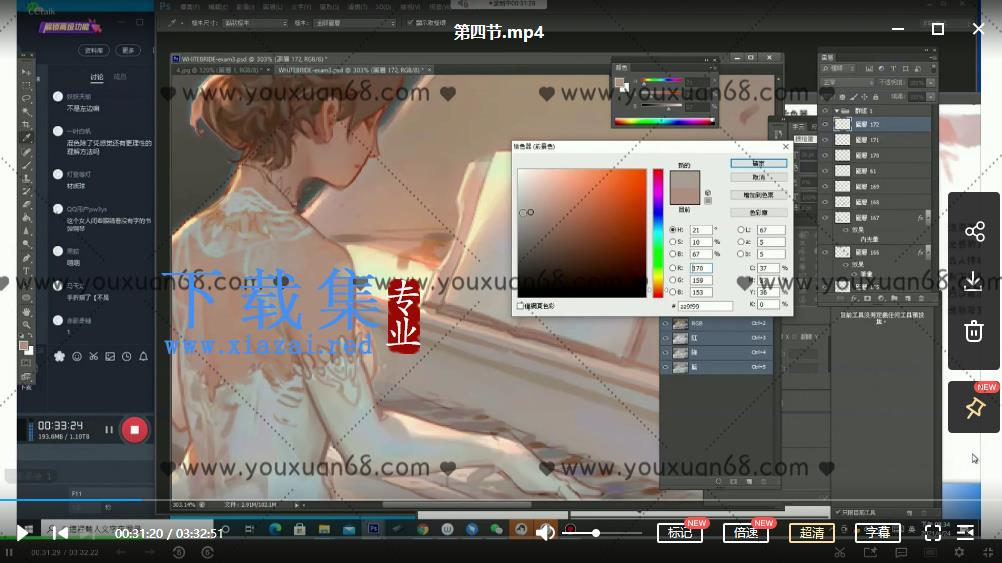Open the playlist icon in player bar
Viewport: 1002px width, 563px height.
pyautogui.click(x=966, y=532)
